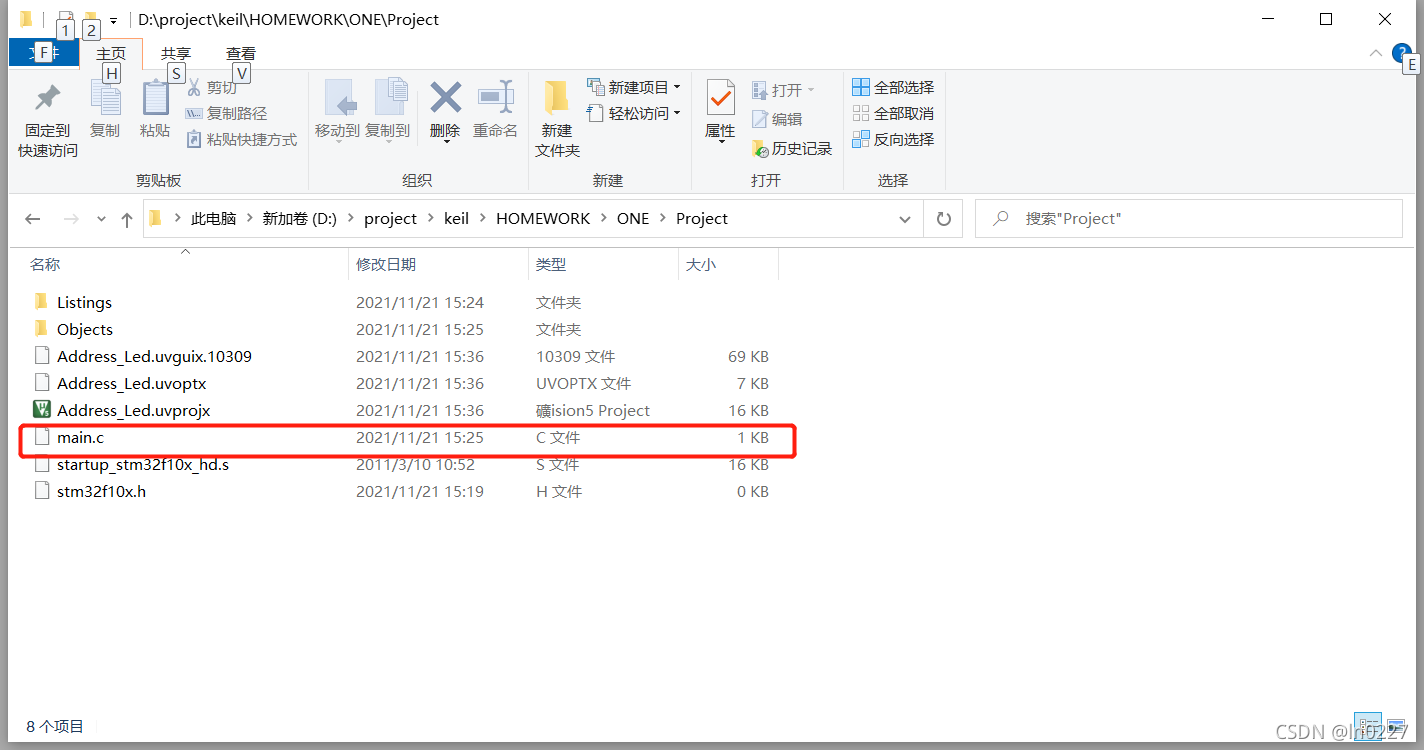Click the keil breadcrumb

[456, 219]
